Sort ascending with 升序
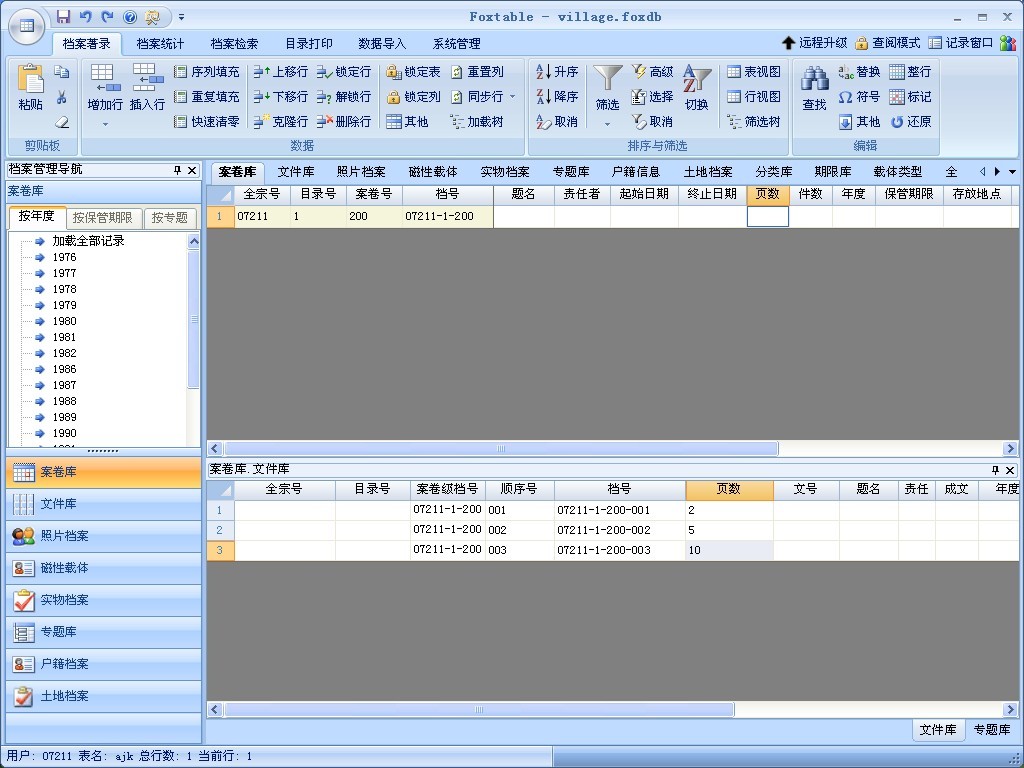 click(556, 72)
